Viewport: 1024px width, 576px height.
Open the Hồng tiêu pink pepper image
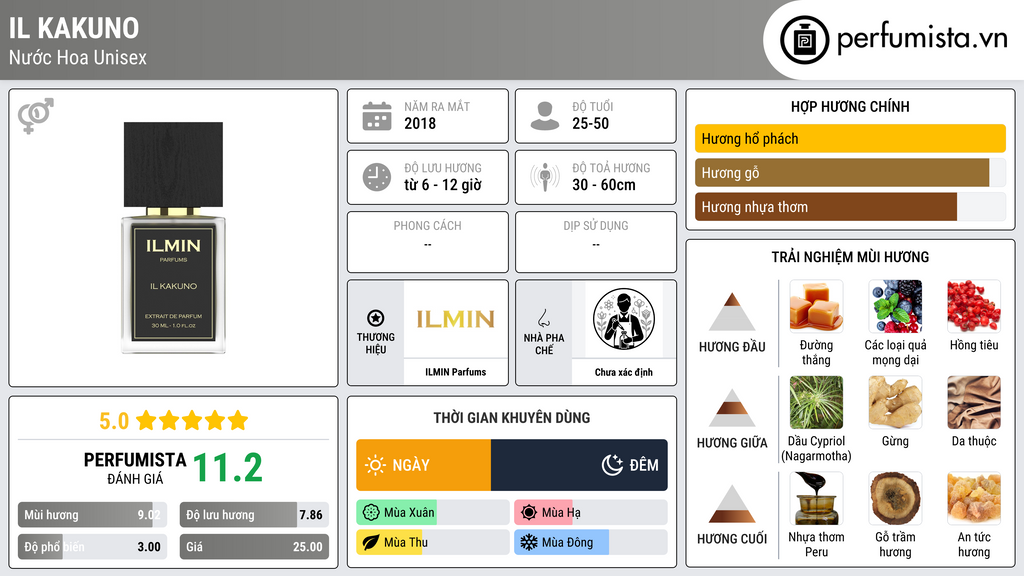click(x=974, y=306)
